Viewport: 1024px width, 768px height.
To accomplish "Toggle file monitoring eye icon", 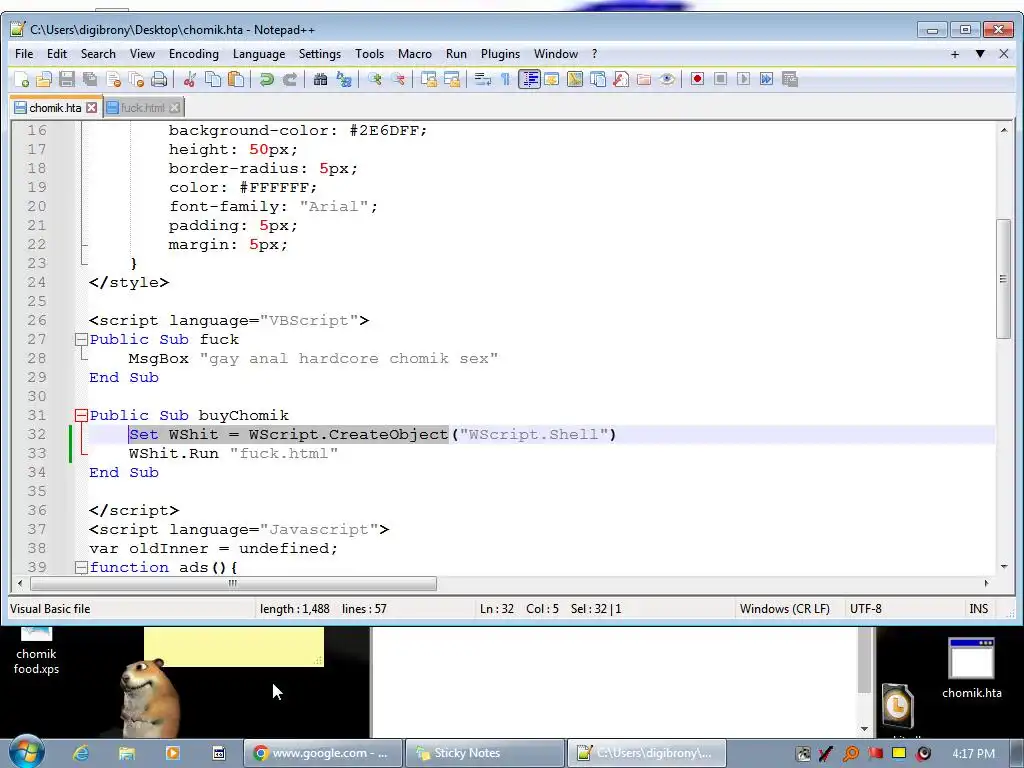I will coord(667,80).
